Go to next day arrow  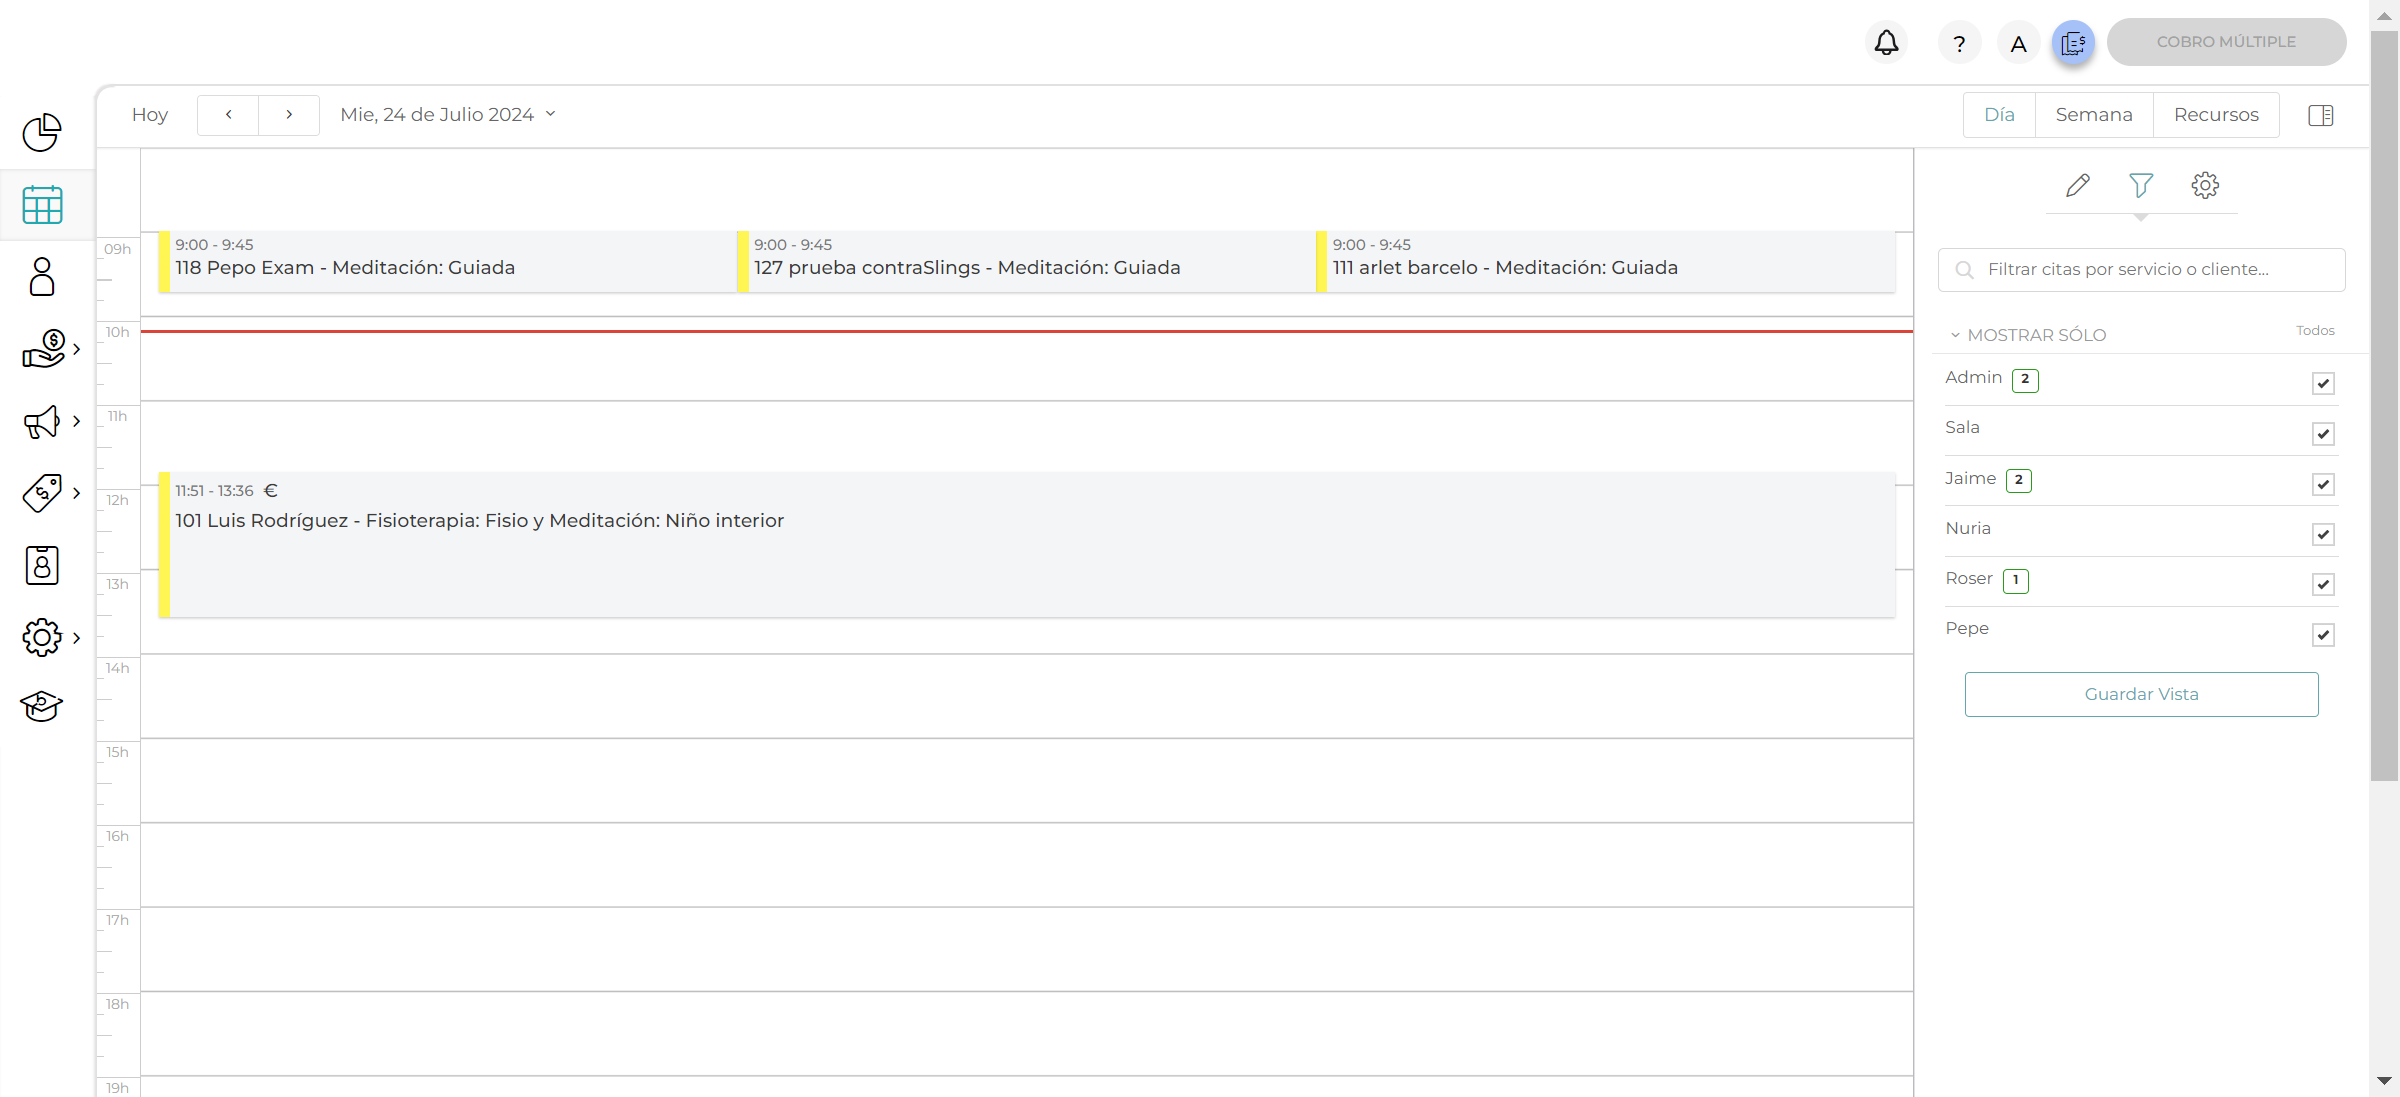click(x=289, y=115)
